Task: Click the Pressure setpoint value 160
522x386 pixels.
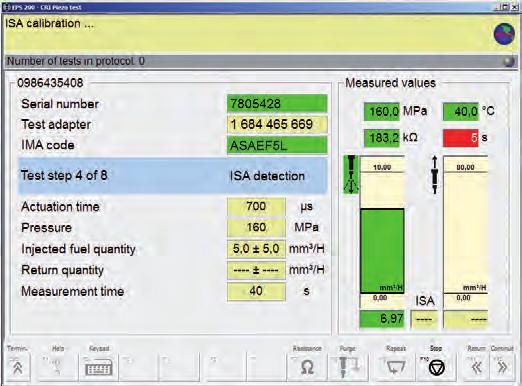Action: pos(256,227)
